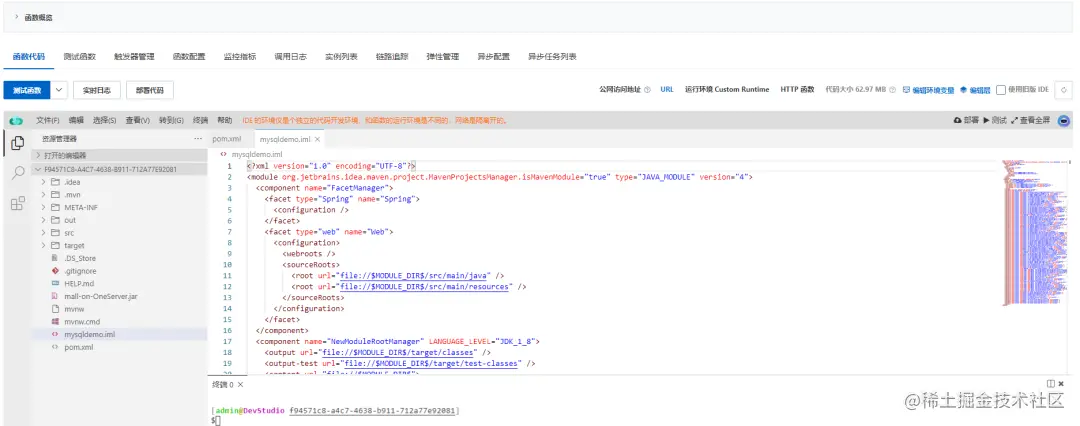The image size is (1080, 426).
Task: Expand the src folder
Action: coord(43,233)
